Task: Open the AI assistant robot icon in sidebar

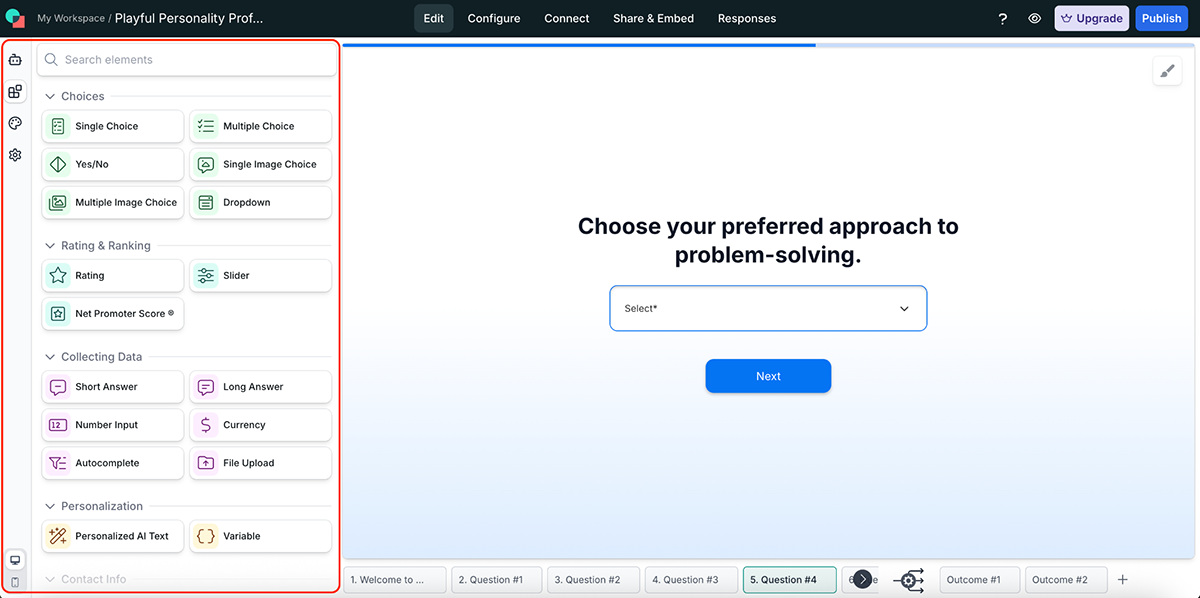Action: [x=15, y=60]
